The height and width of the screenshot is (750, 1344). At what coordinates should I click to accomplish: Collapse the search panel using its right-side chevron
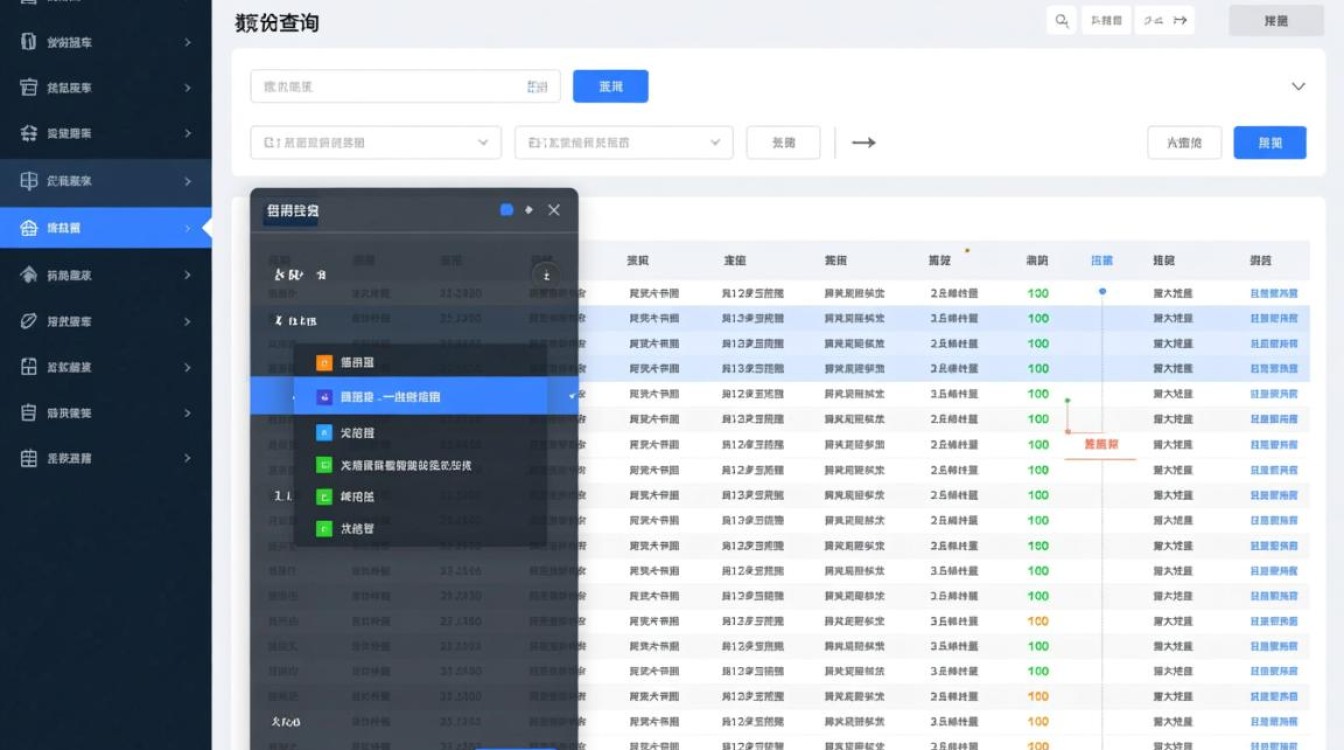click(1298, 87)
